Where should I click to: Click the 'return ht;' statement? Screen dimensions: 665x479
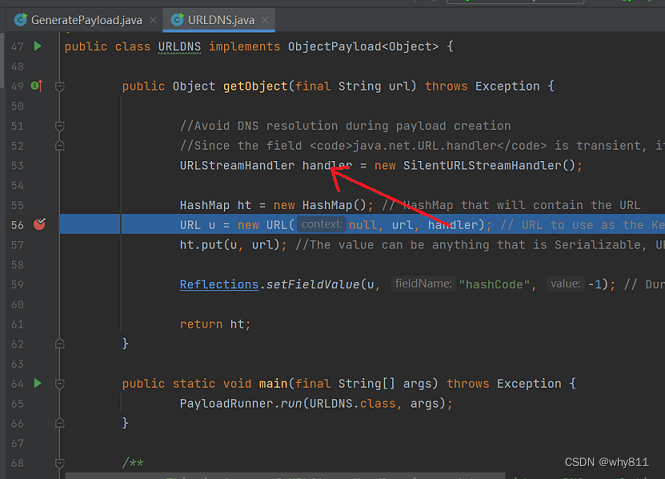215,324
